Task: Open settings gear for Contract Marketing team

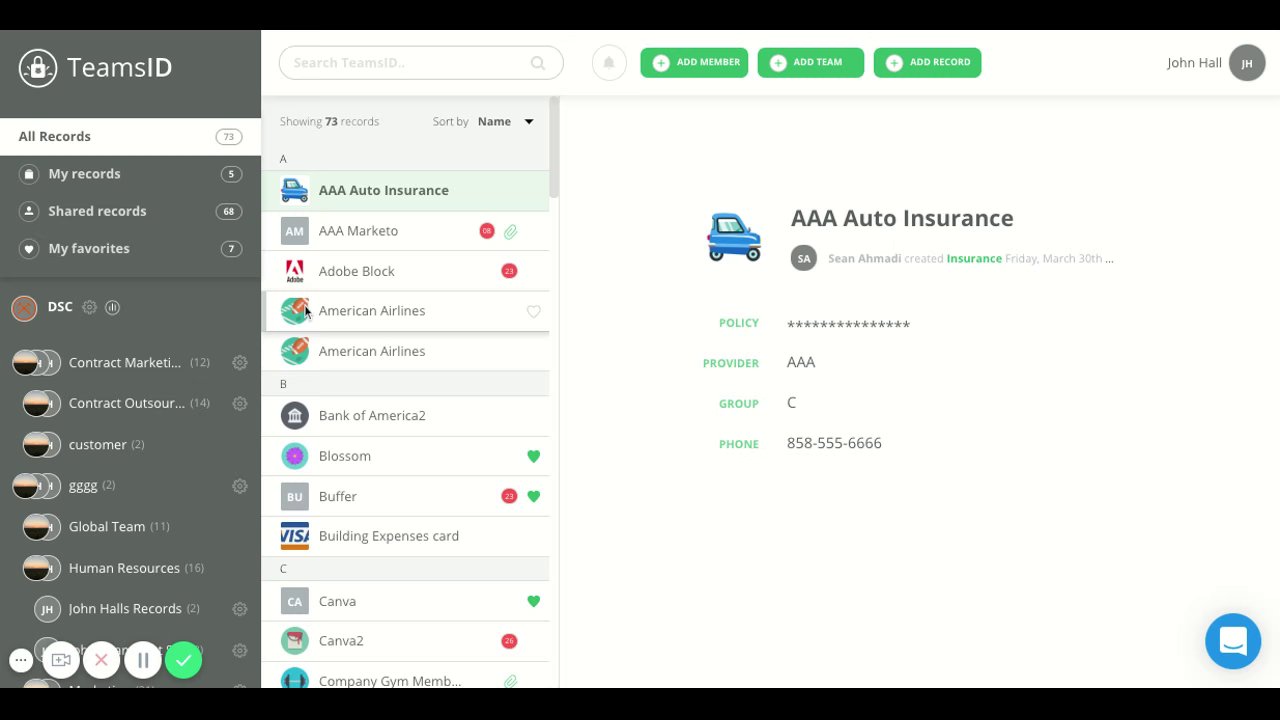Action: pos(240,363)
